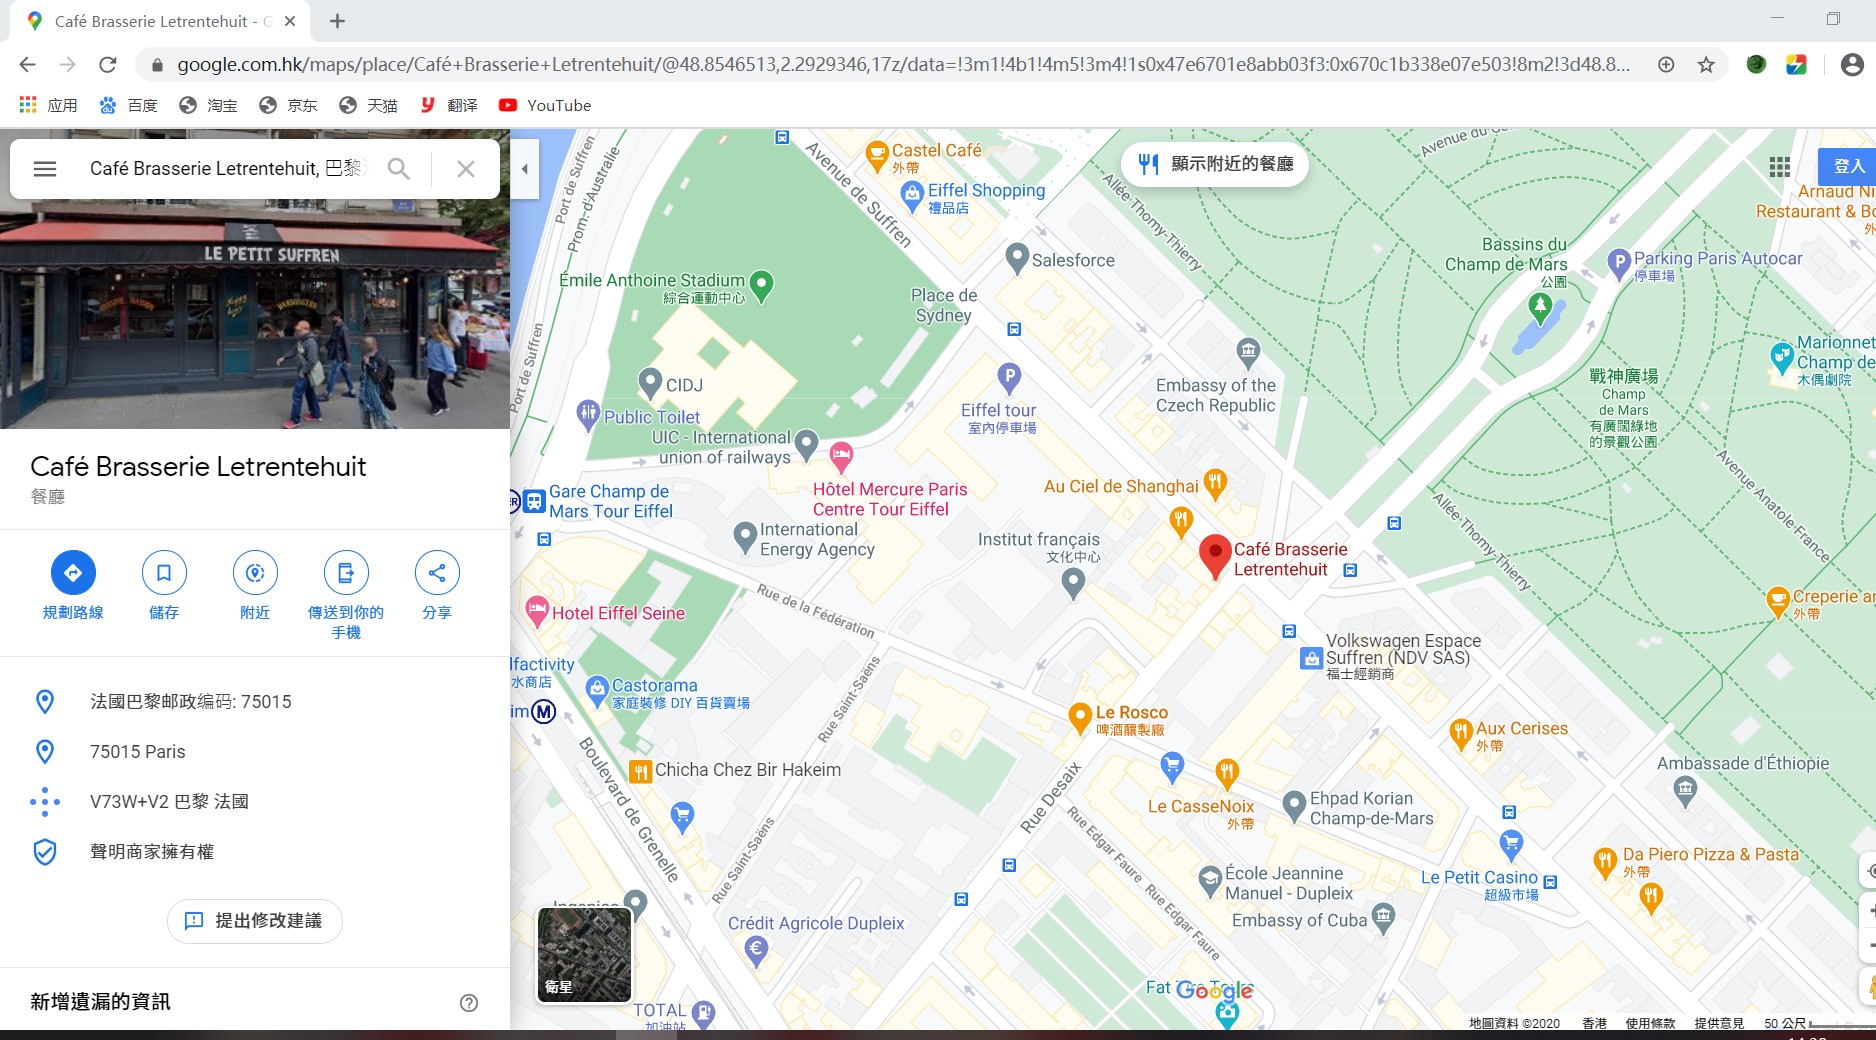The image size is (1876, 1040).
Task: Select the Café Brasserie Letrentehuit browser tab
Action: (x=160, y=21)
